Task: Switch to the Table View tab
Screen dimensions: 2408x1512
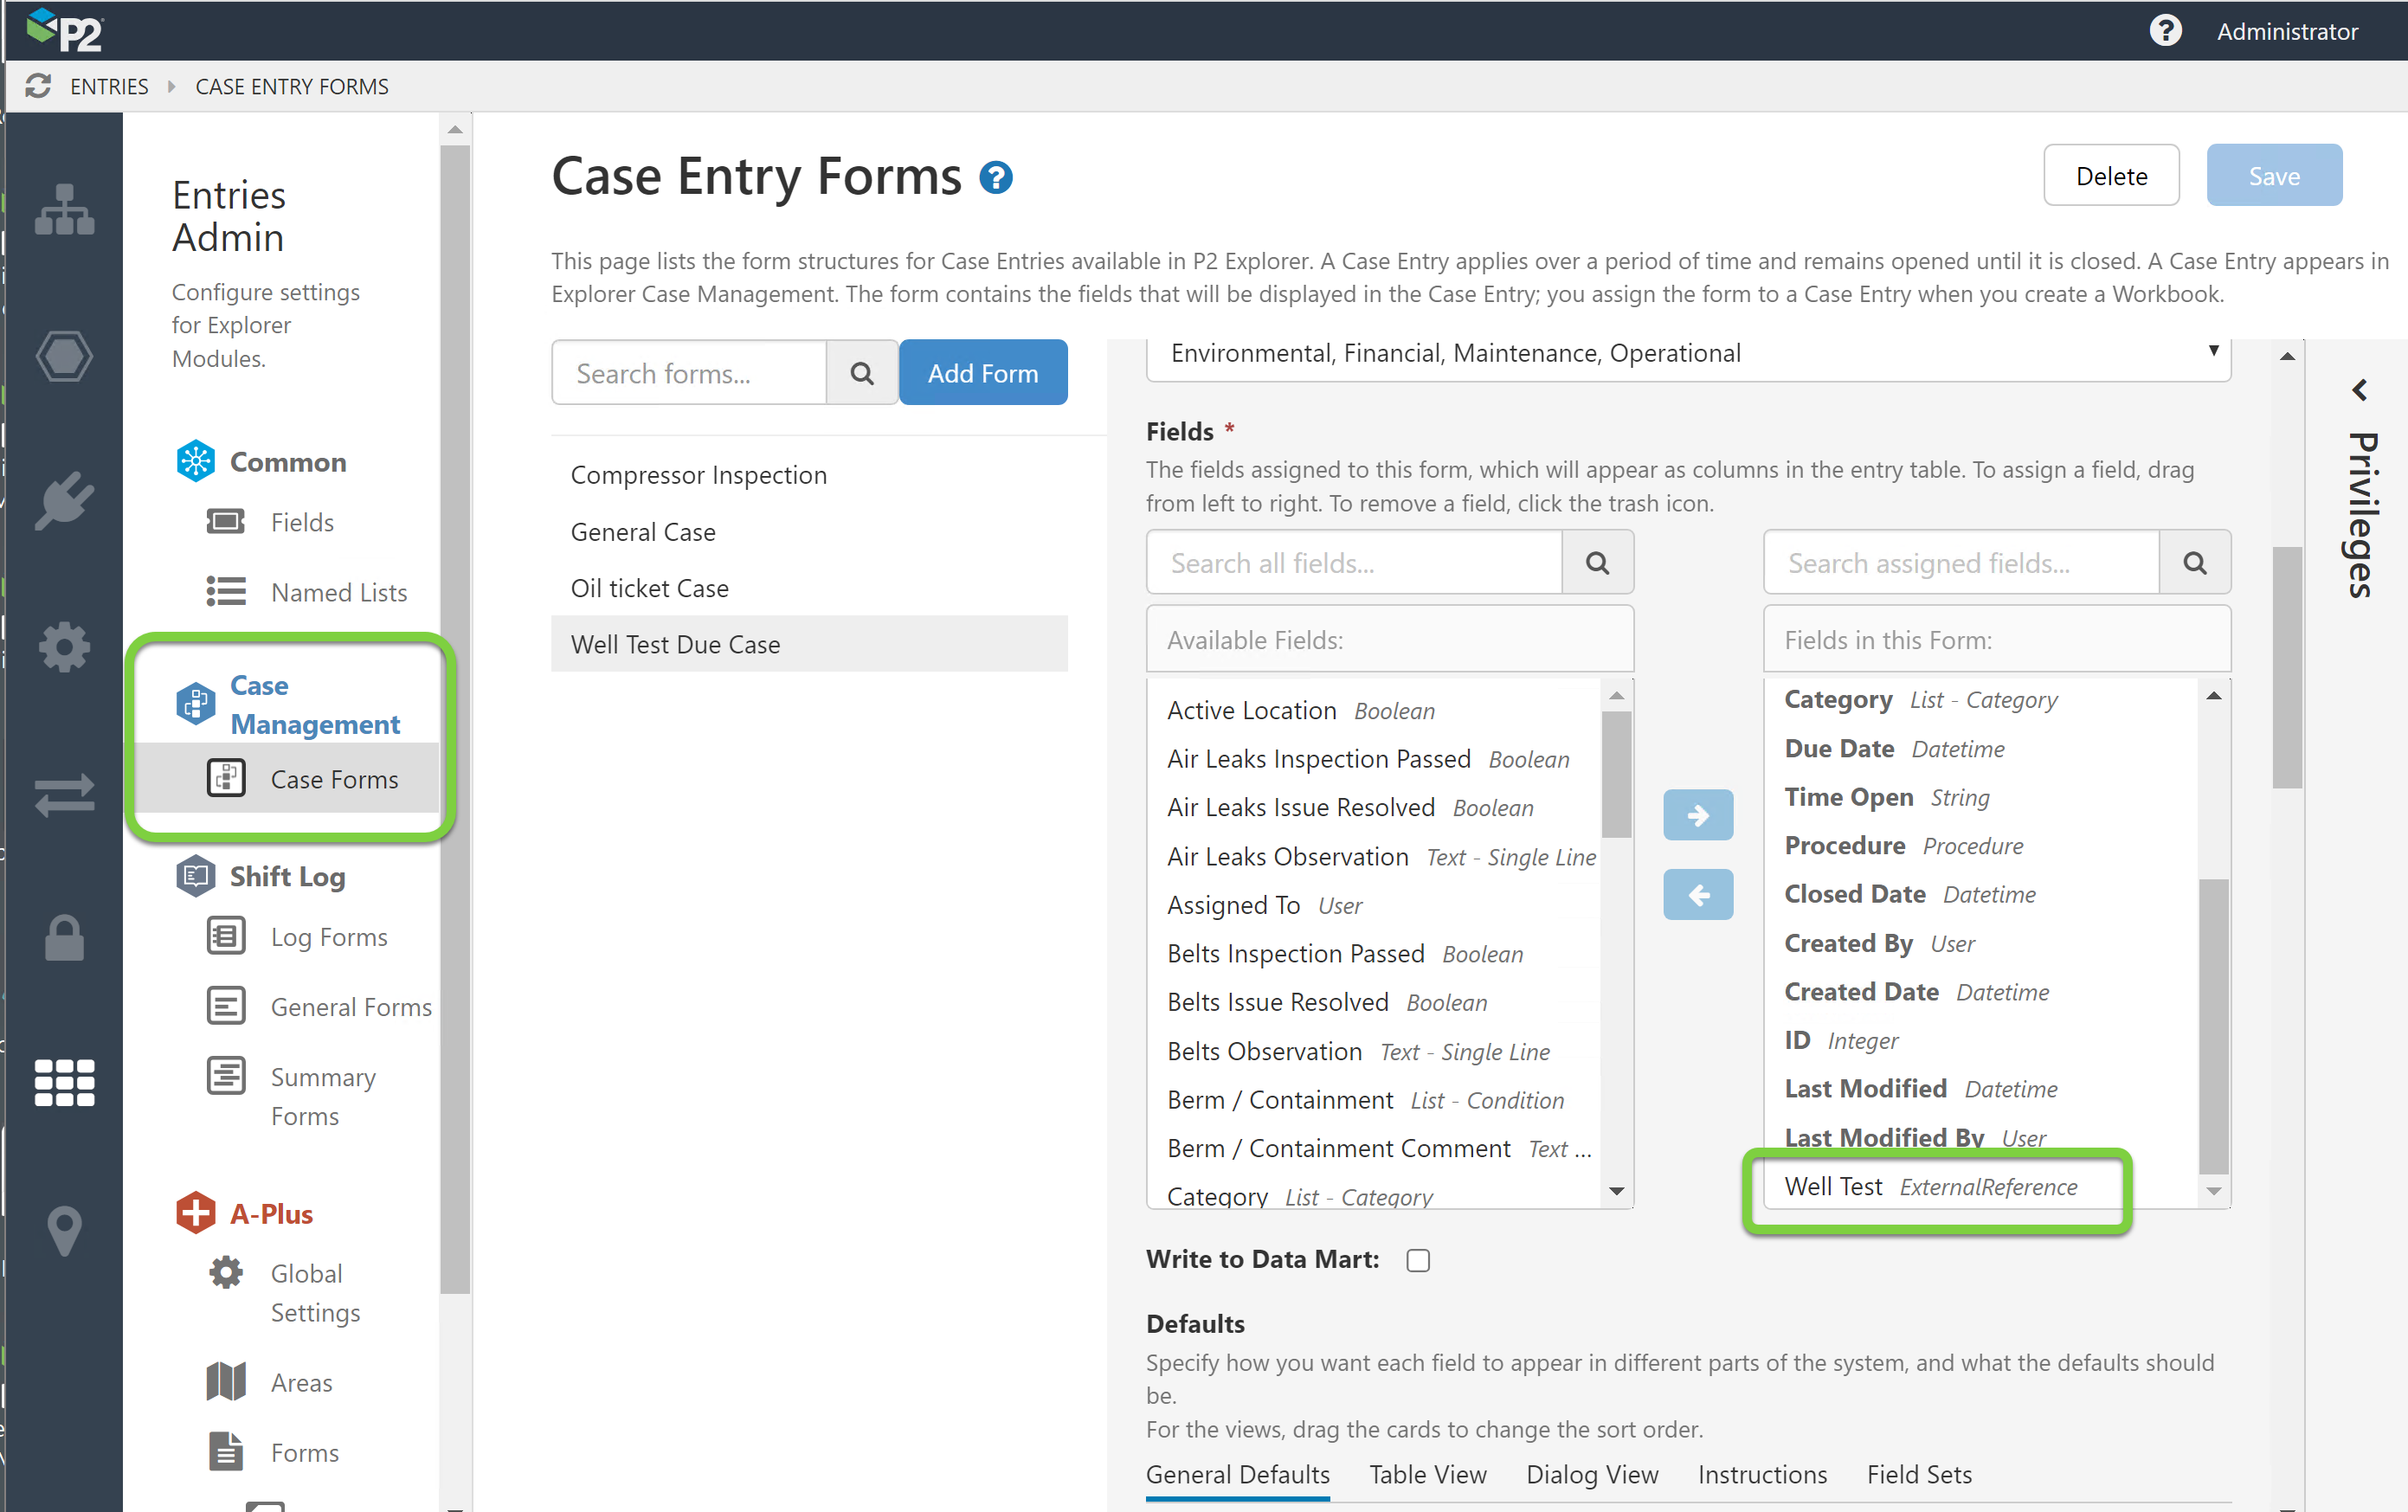Action: 1427,1474
